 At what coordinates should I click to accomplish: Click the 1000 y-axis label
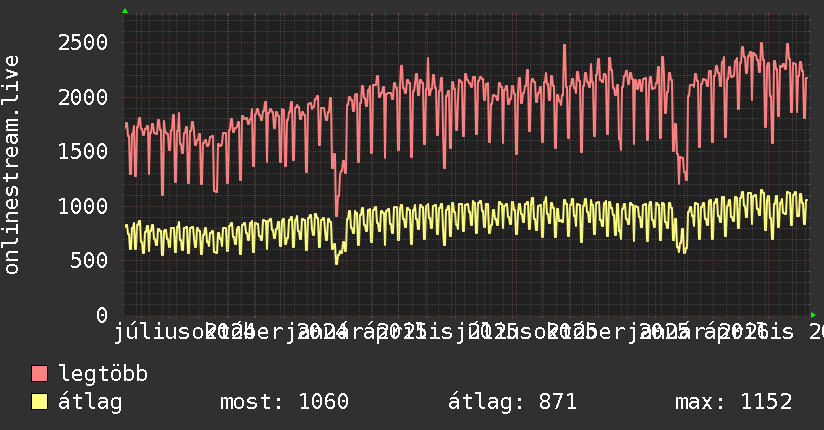click(83, 206)
